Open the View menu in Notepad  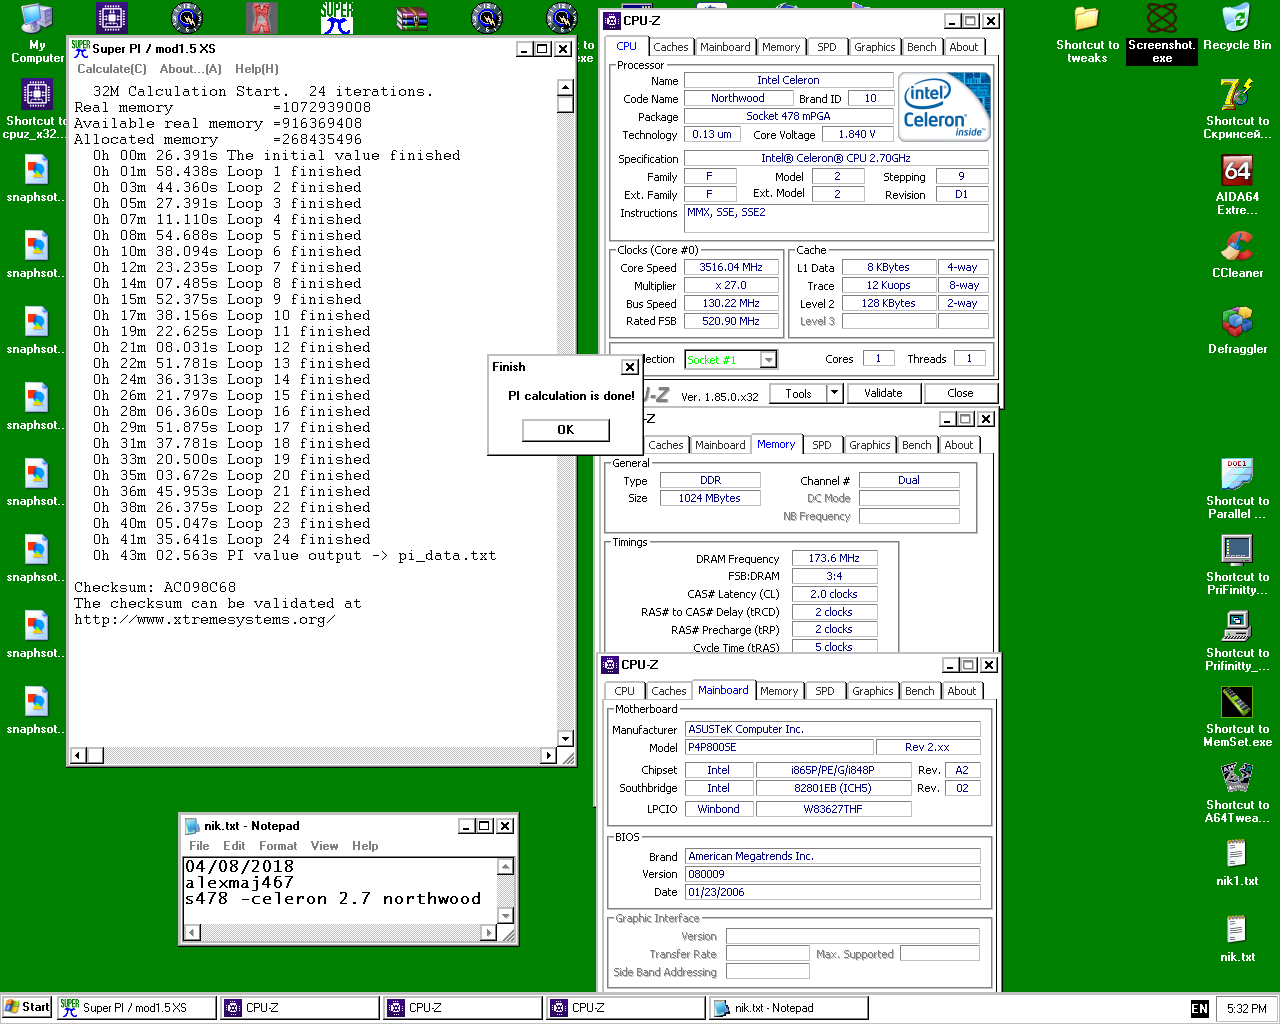(x=324, y=846)
